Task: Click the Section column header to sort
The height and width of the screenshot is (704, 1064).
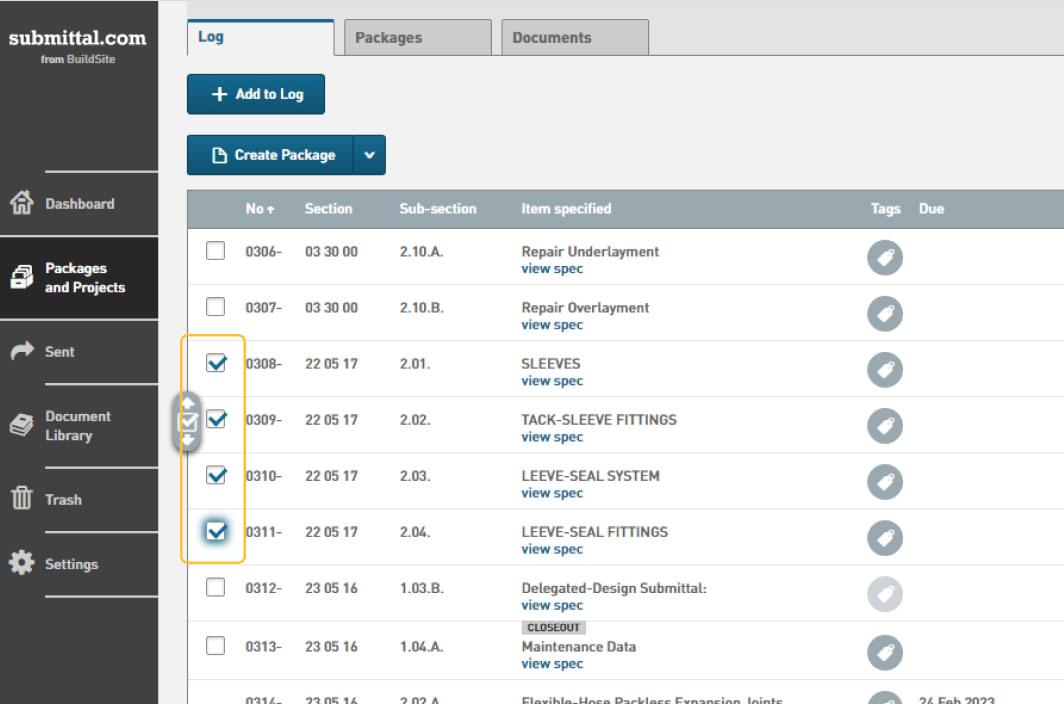Action: point(328,209)
